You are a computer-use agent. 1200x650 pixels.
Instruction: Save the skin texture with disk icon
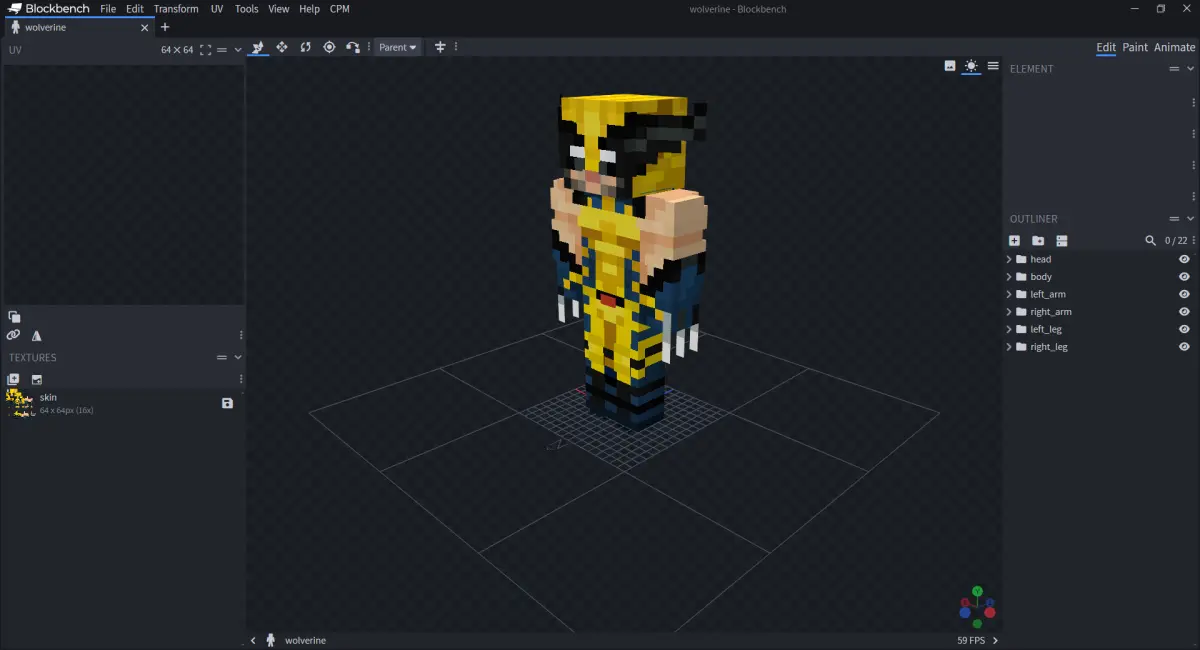tap(228, 403)
